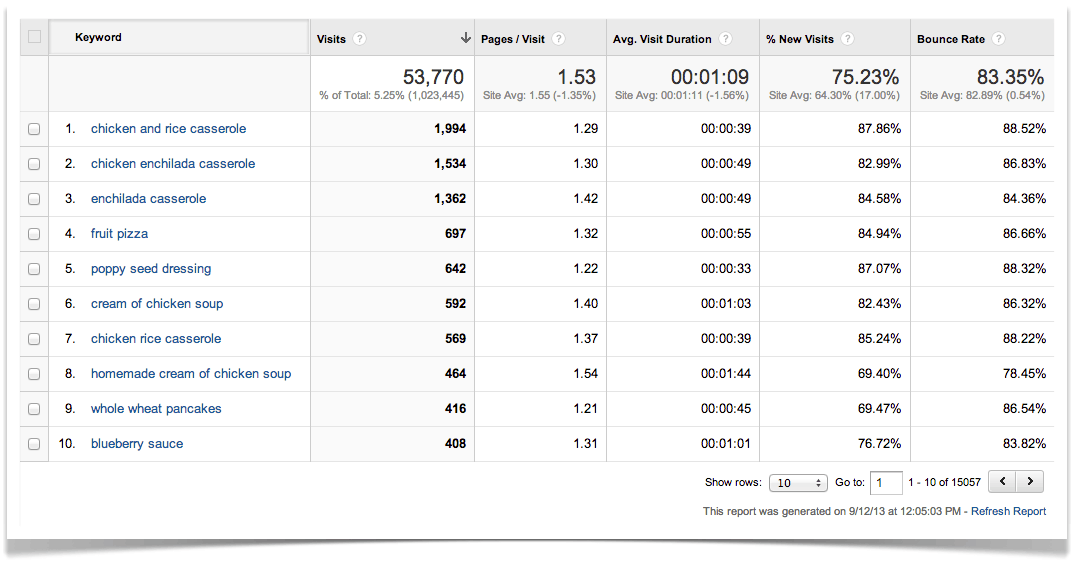The width and height of the screenshot is (1077, 568).
Task: Click the Refresh Report link
Action: [1008, 511]
